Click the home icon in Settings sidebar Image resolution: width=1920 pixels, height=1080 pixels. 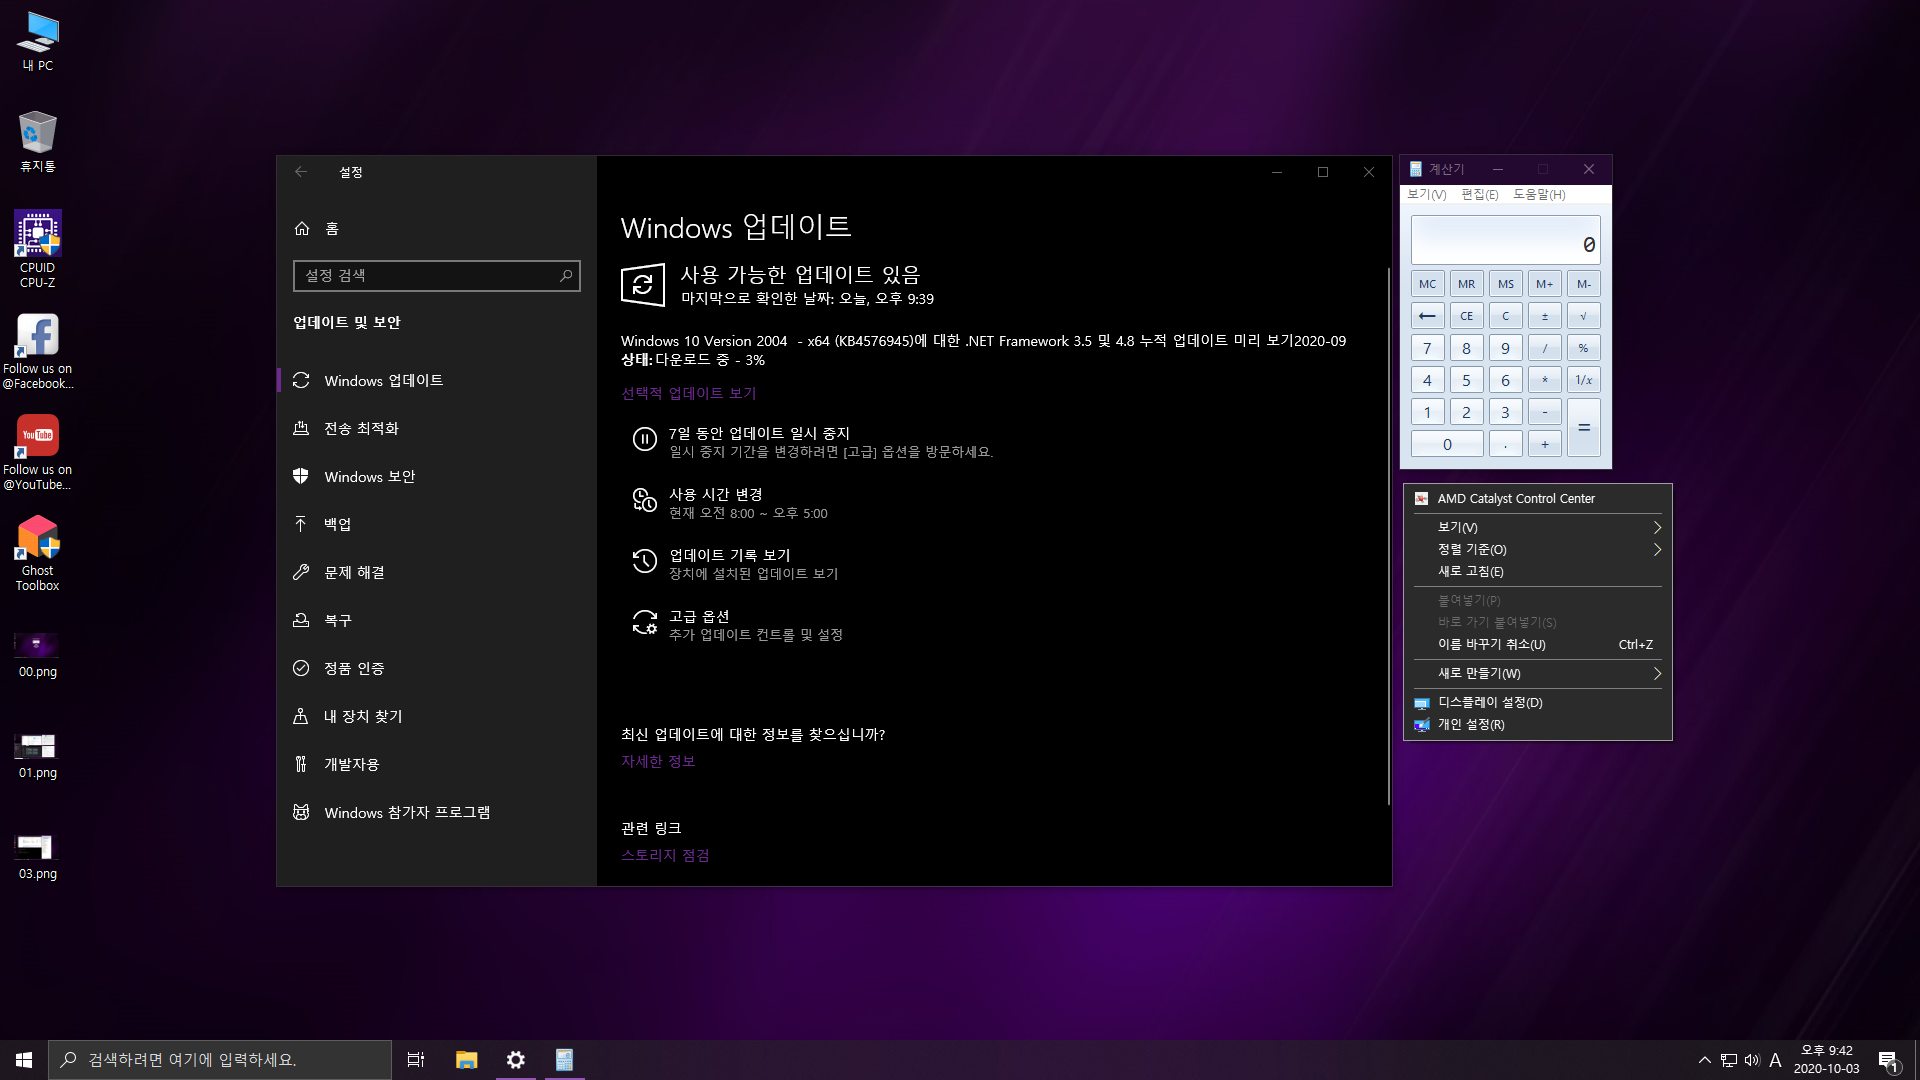click(302, 228)
